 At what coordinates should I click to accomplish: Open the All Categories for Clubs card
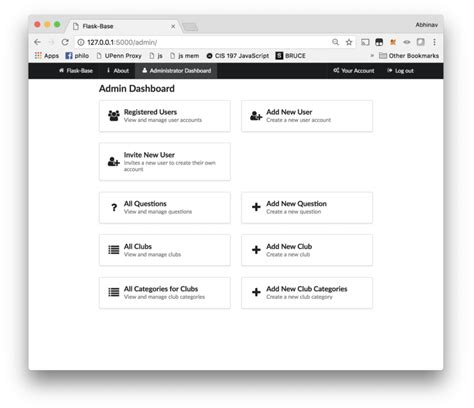pos(165,293)
